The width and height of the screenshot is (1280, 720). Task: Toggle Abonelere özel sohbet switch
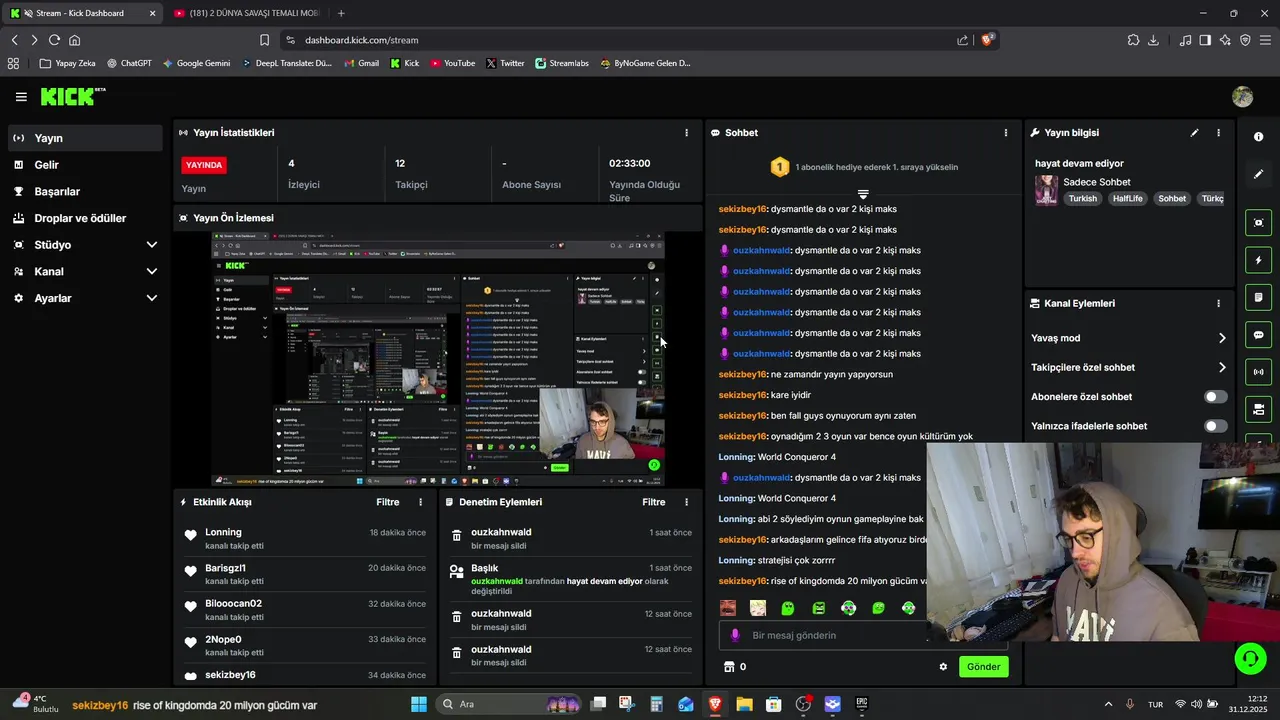tap(1215, 397)
